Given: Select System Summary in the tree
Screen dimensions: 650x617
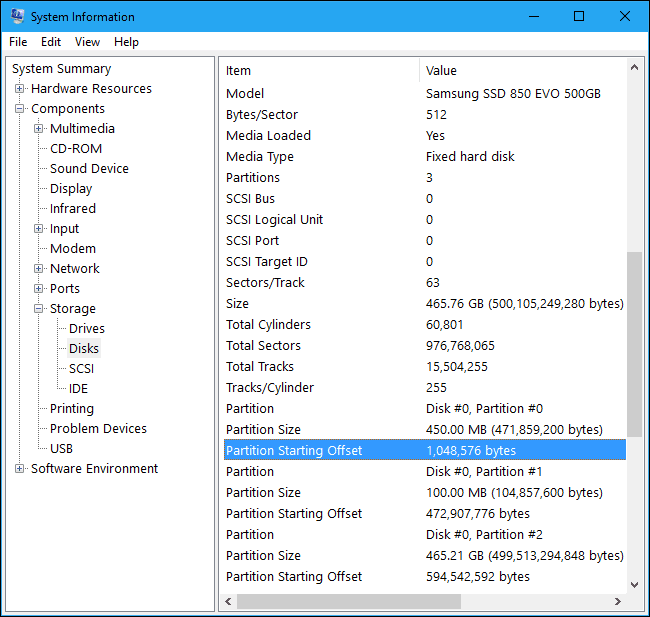Looking at the screenshot, I should (61, 69).
